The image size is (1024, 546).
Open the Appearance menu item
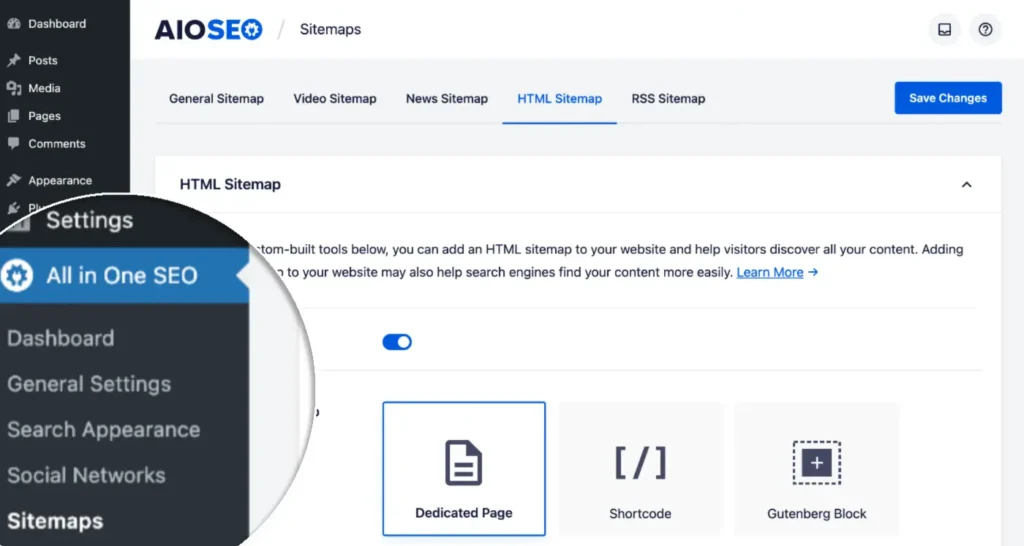(x=60, y=180)
